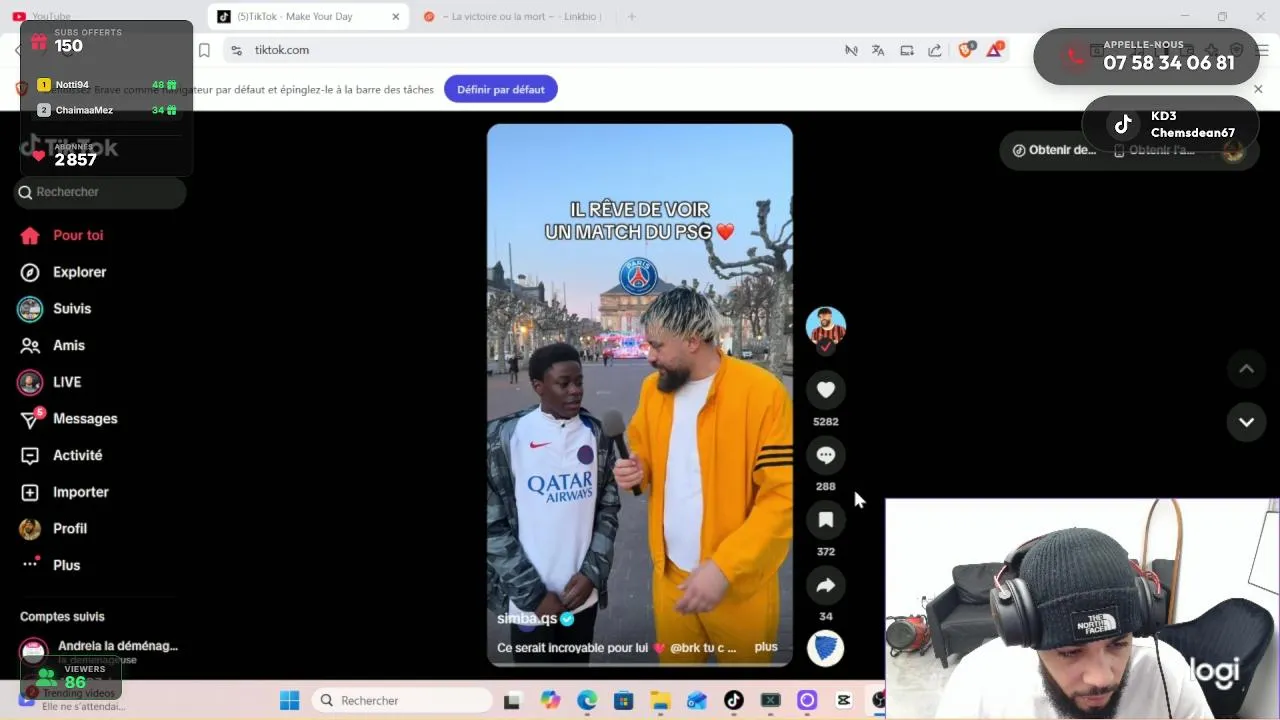Open the Windows Start menu
Screen dimensions: 1280x720
(x=289, y=700)
